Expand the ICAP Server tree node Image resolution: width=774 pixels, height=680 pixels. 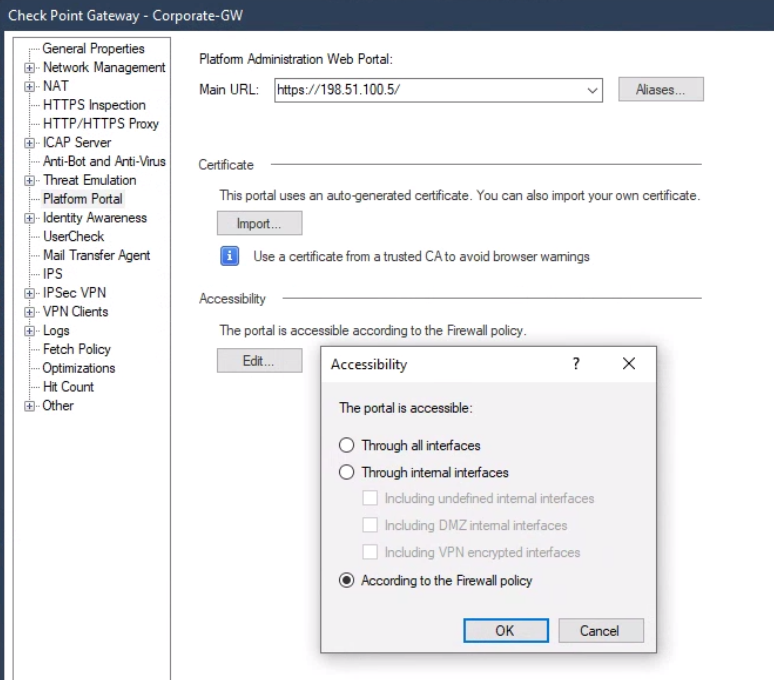[x=30, y=143]
